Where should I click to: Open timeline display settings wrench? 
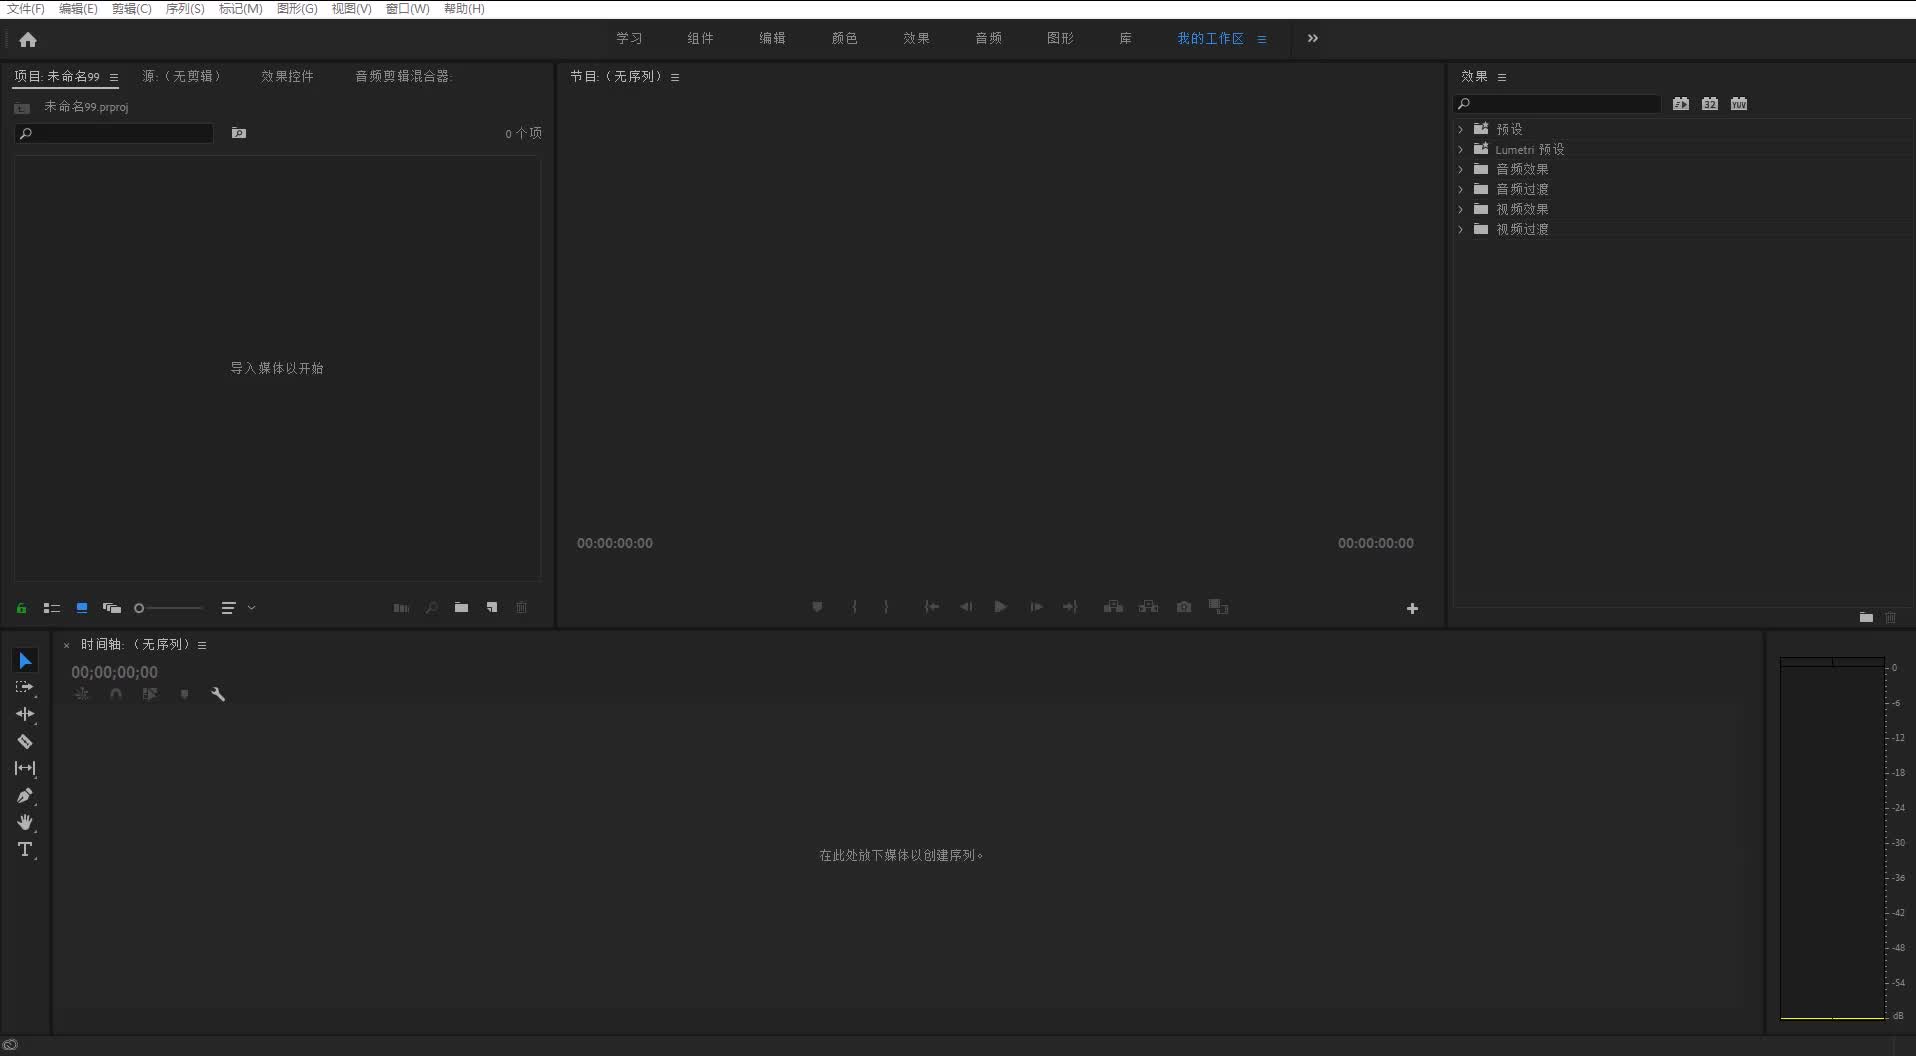click(218, 694)
